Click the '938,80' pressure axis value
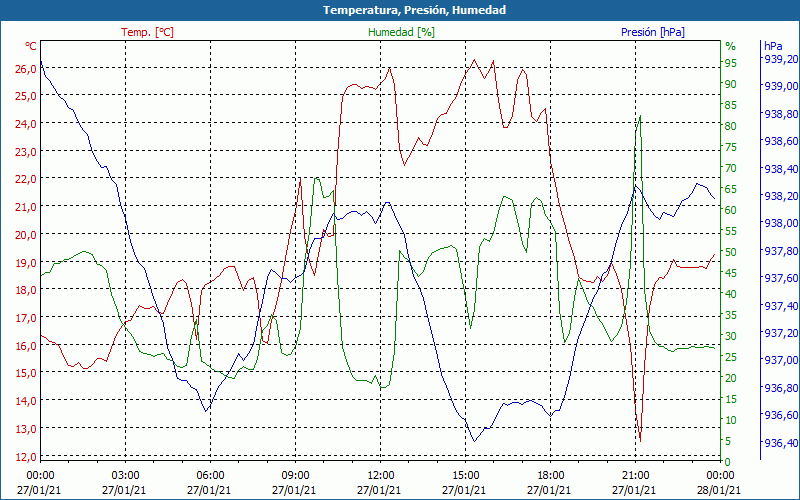The height and width of the screenshot is (500, 800). click(781, 114)
